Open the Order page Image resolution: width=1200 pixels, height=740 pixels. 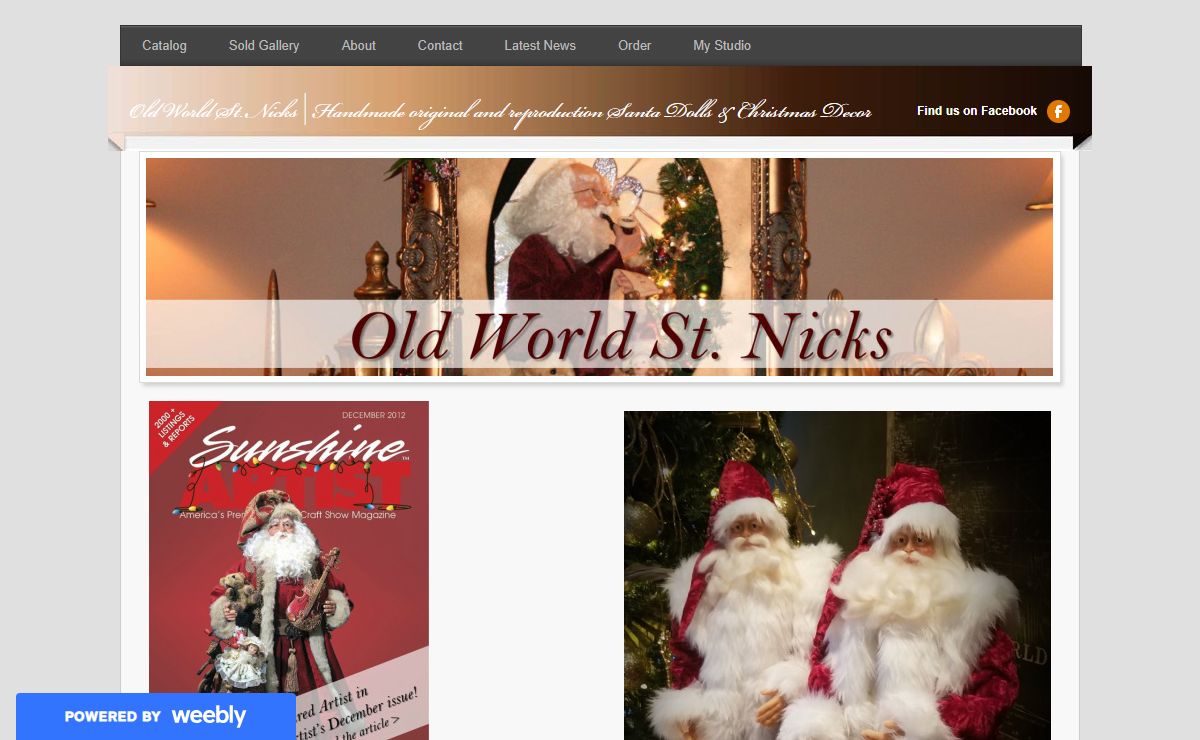click(634, 46)
